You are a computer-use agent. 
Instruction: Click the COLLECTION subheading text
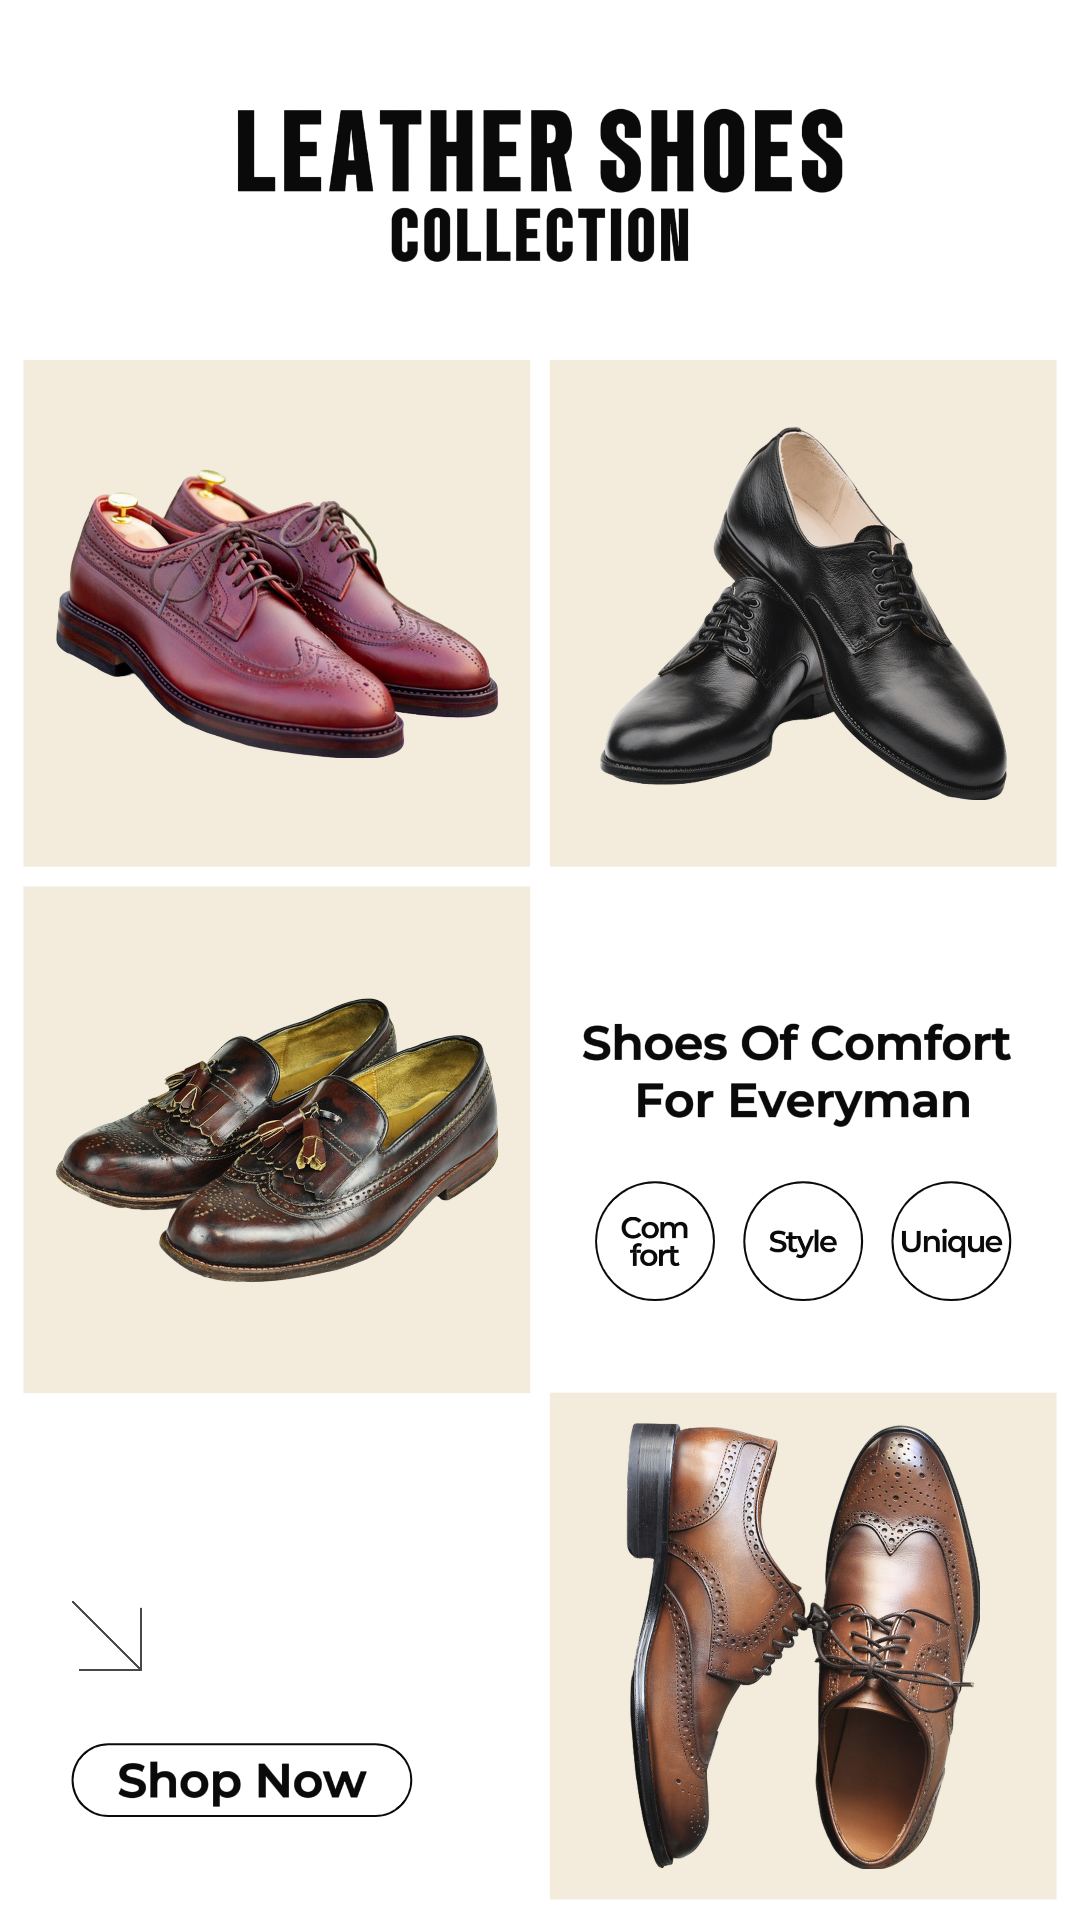(x=540, y=236)
